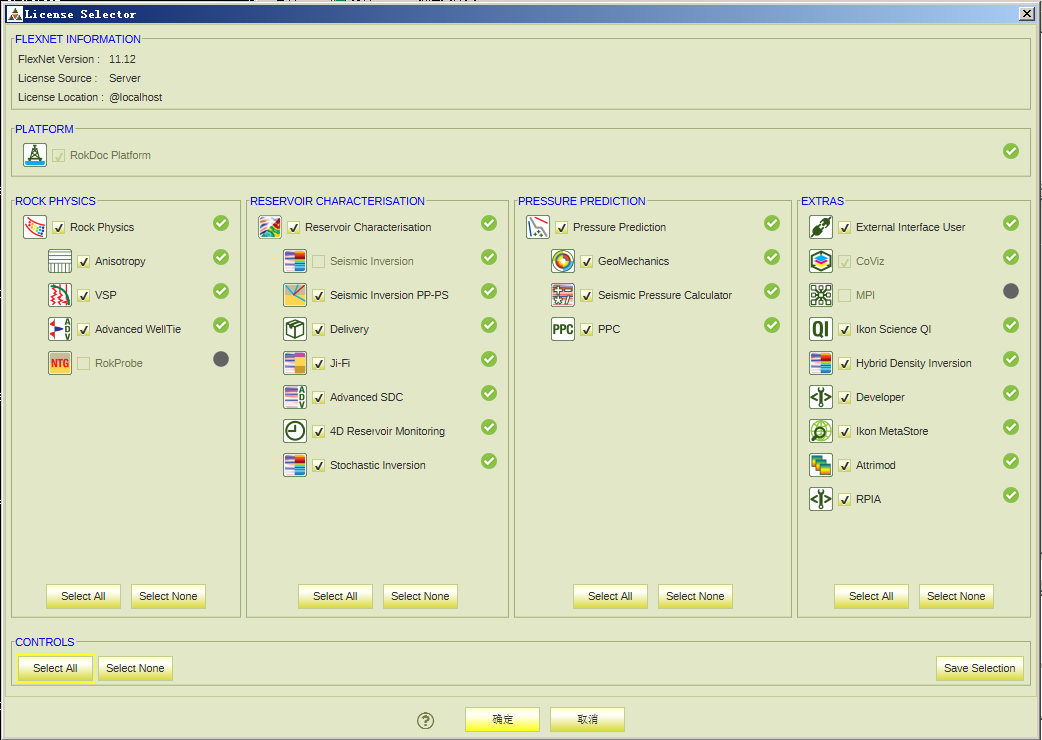Cancel with the 取消 button
Image resolution: width=1042 pixels, height=740 pixels.
[587, 719]
